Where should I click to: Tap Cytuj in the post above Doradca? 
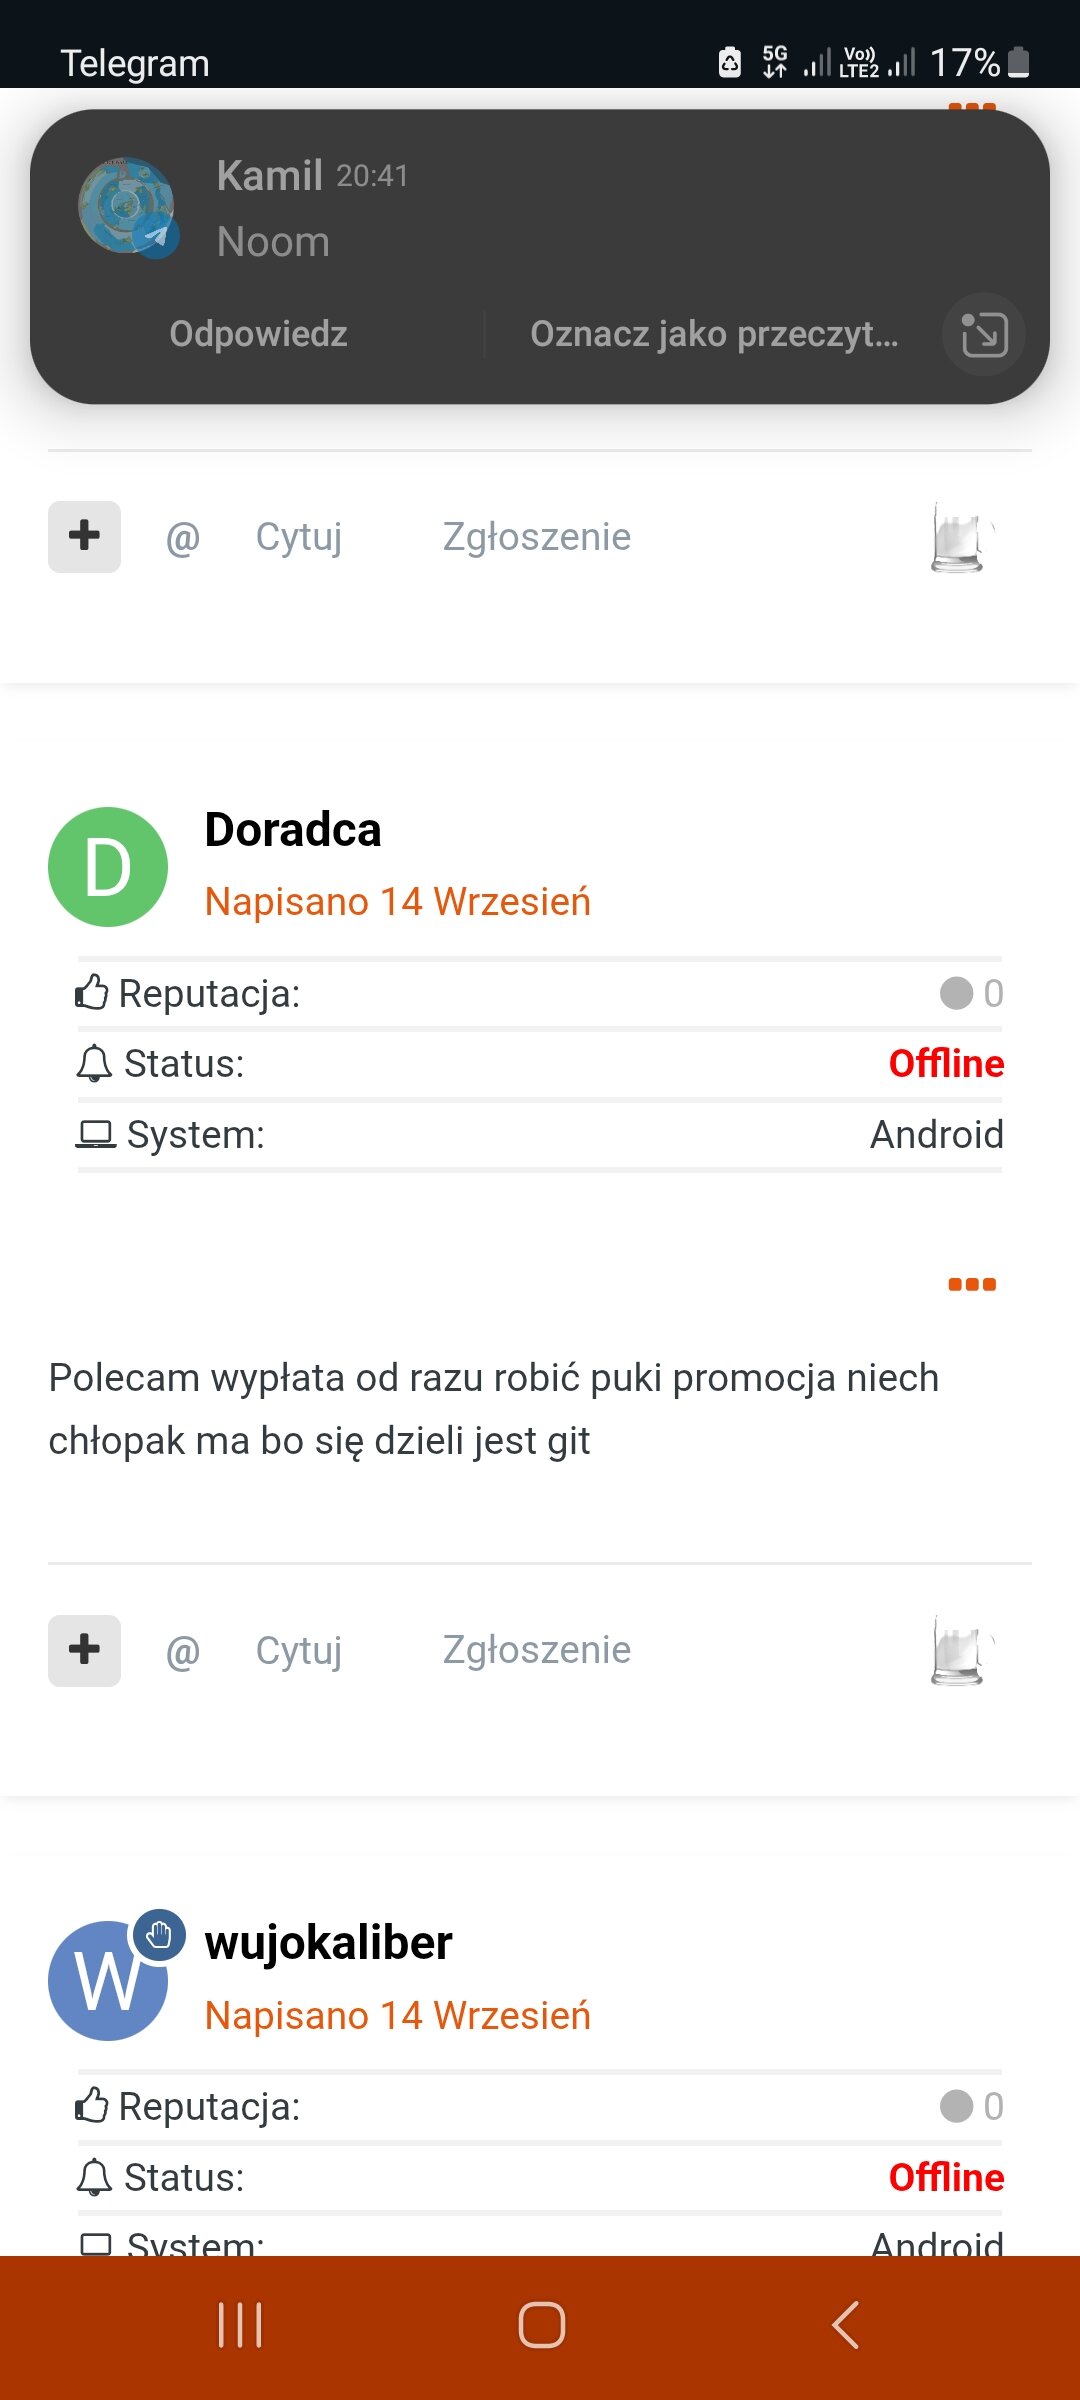299,537
